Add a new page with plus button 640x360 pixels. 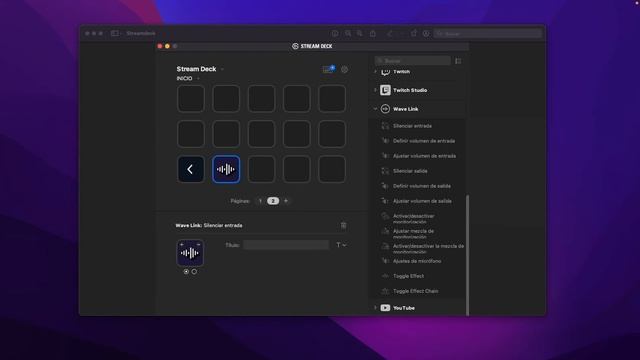286,201
